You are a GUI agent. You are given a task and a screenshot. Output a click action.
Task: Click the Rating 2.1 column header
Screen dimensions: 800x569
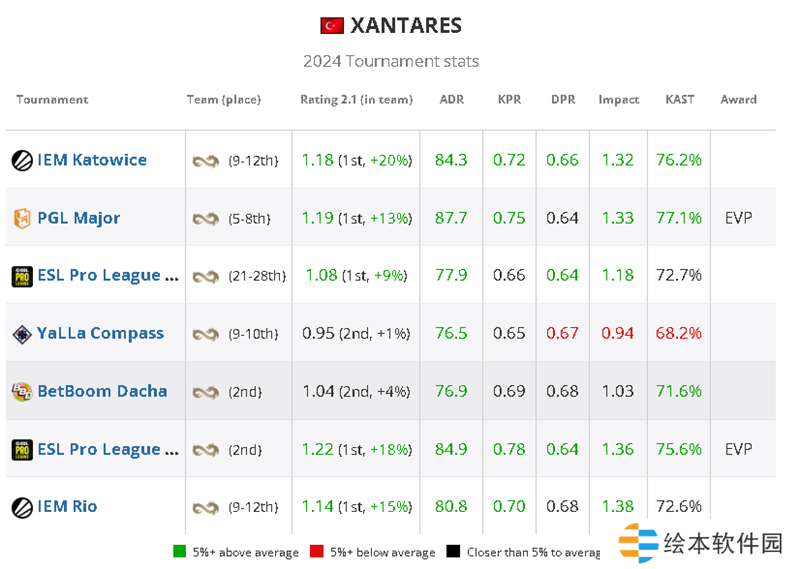click(355, 100)
